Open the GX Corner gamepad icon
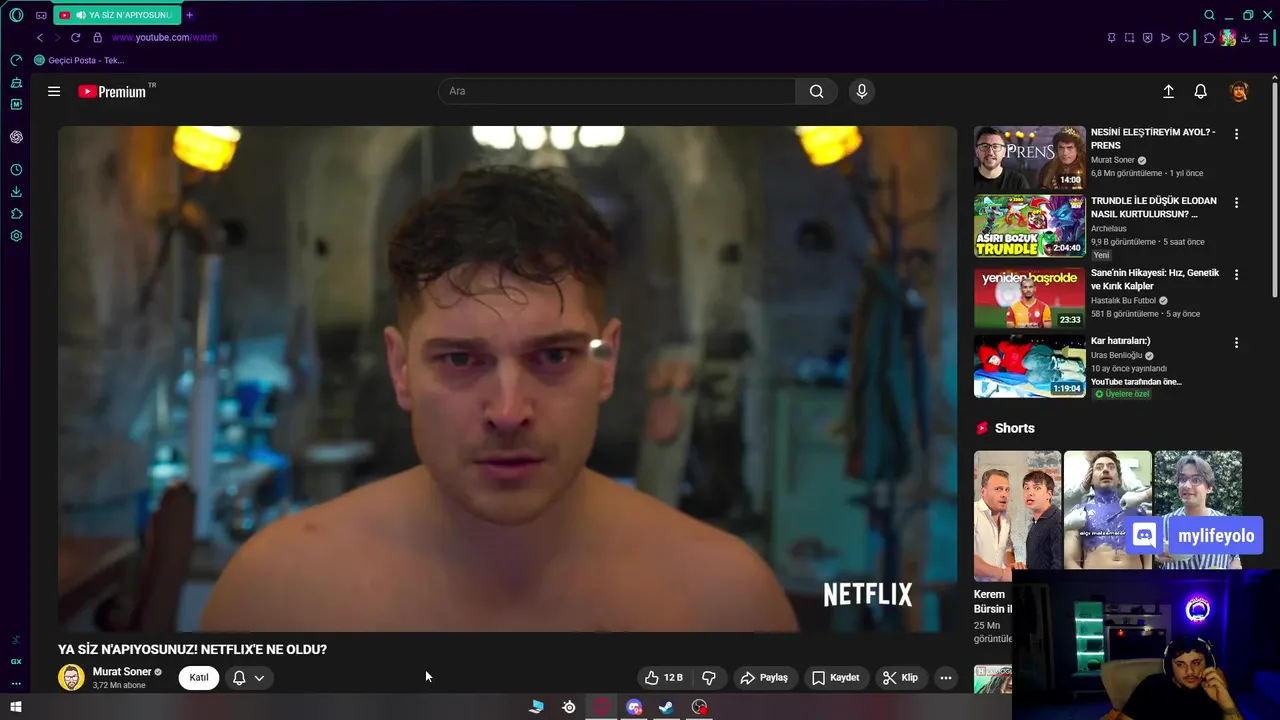 pos(41,15)
